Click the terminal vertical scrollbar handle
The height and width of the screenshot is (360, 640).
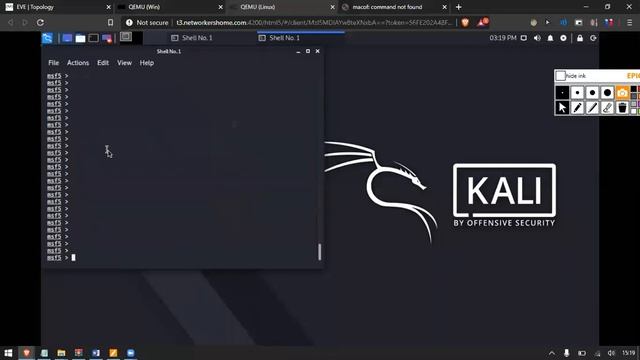point(320,252)
